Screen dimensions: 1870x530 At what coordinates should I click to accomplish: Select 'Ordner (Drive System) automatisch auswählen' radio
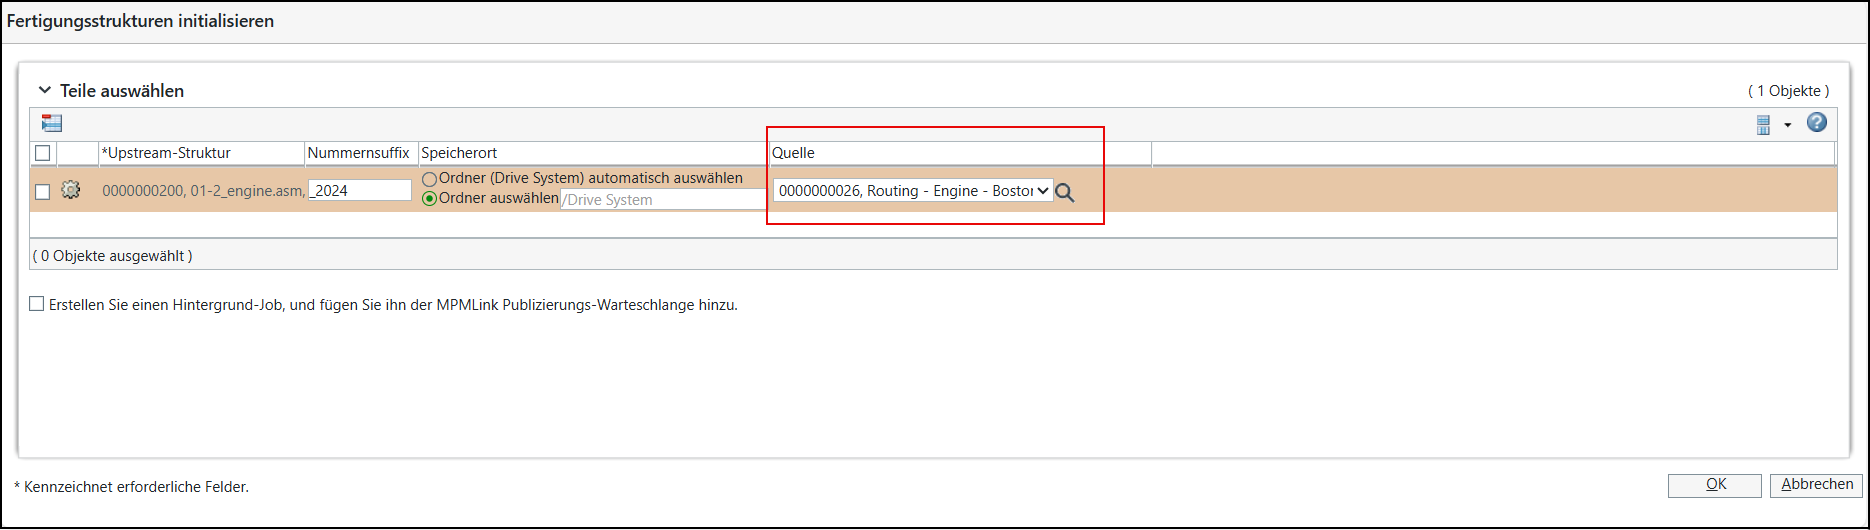tap(430, 179)
